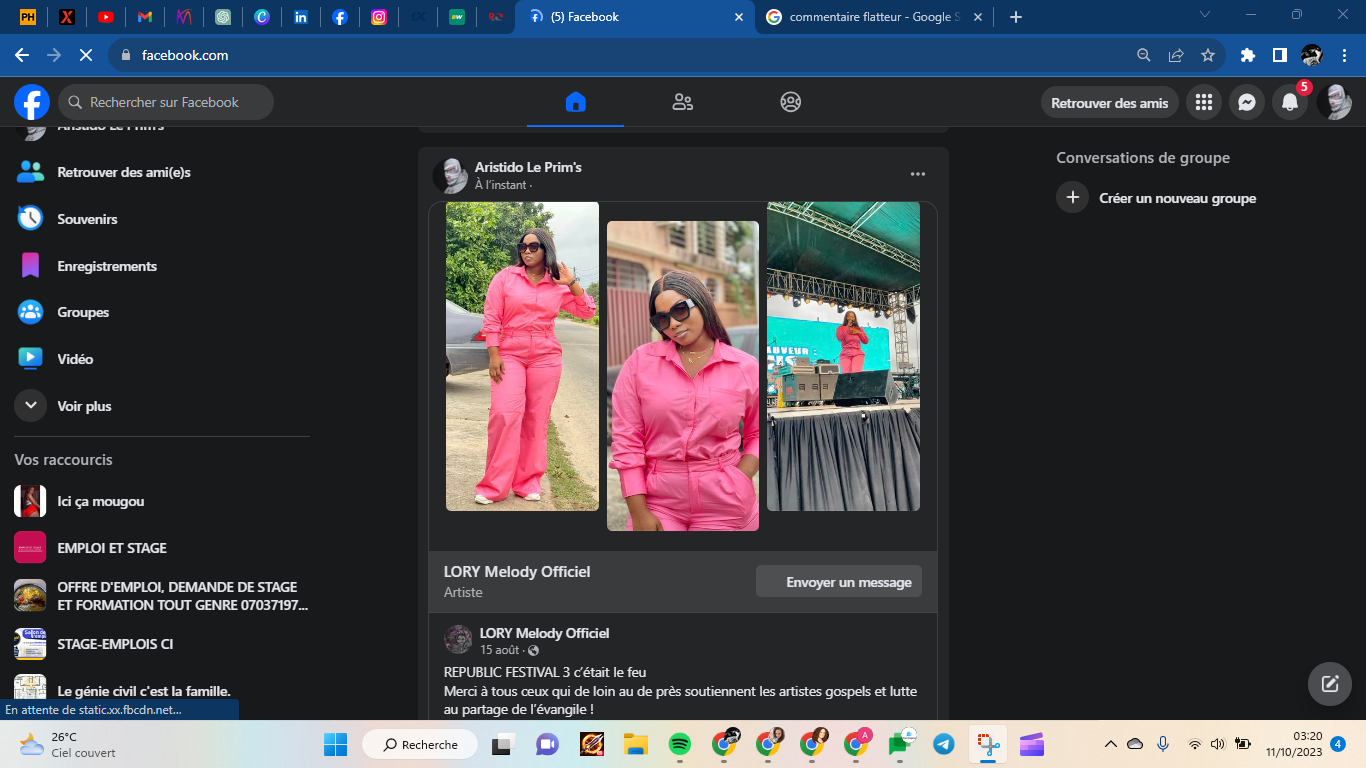Bookmark this page with the star icon

[x=1208, y=55]
